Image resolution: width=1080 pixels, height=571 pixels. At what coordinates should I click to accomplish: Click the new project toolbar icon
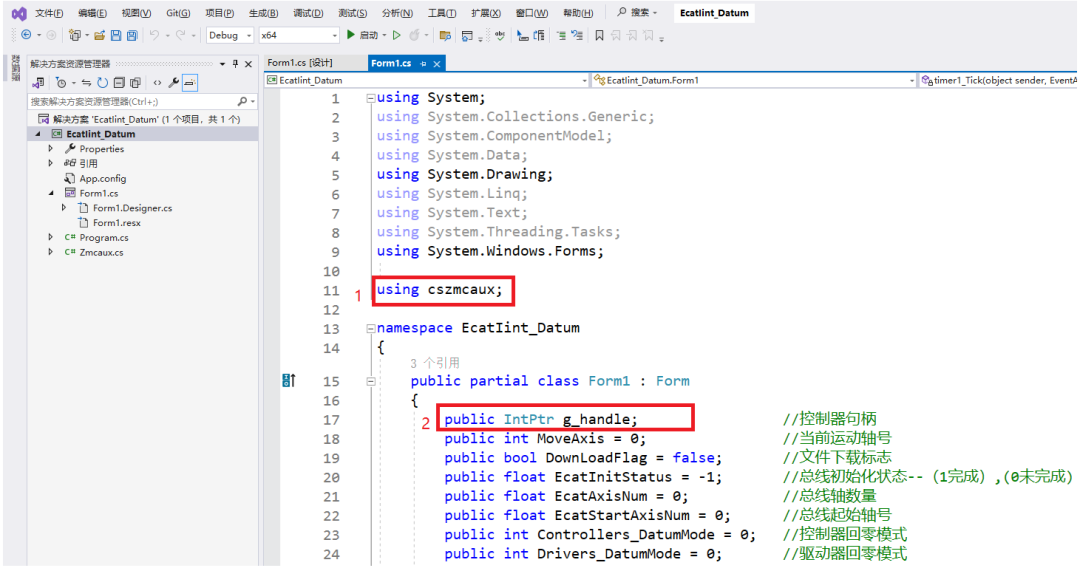74,35
